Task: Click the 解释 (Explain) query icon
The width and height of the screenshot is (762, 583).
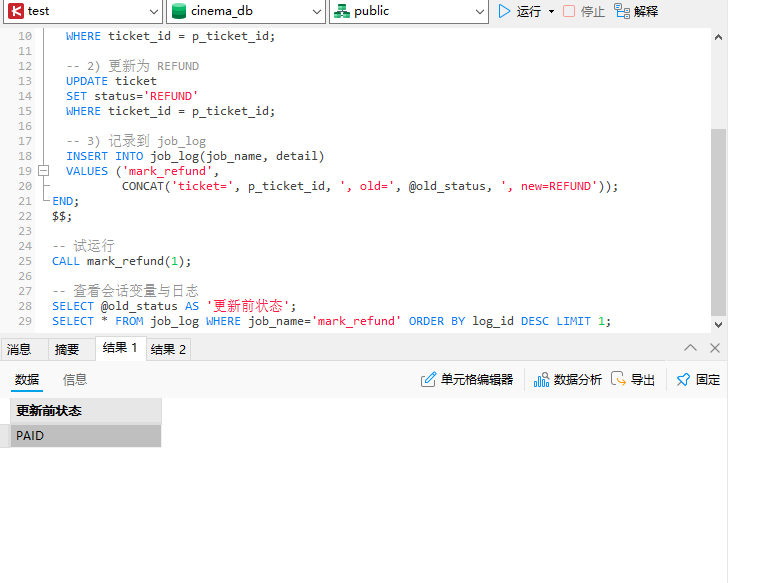Action: click(623, 11)
